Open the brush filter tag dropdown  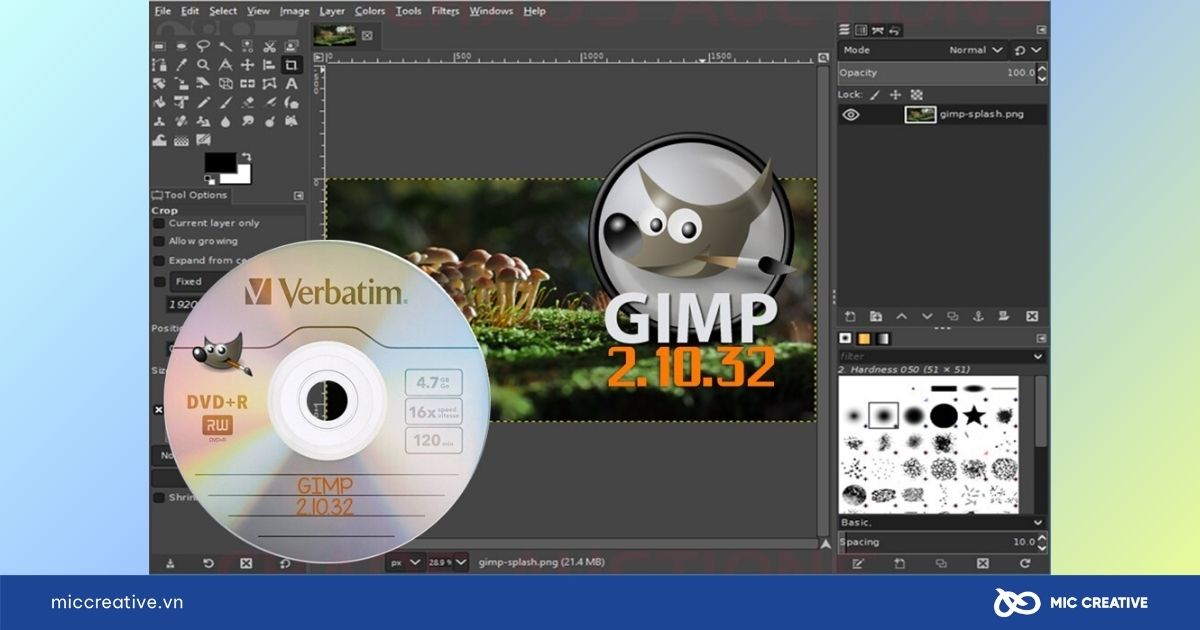(1038, 356)
